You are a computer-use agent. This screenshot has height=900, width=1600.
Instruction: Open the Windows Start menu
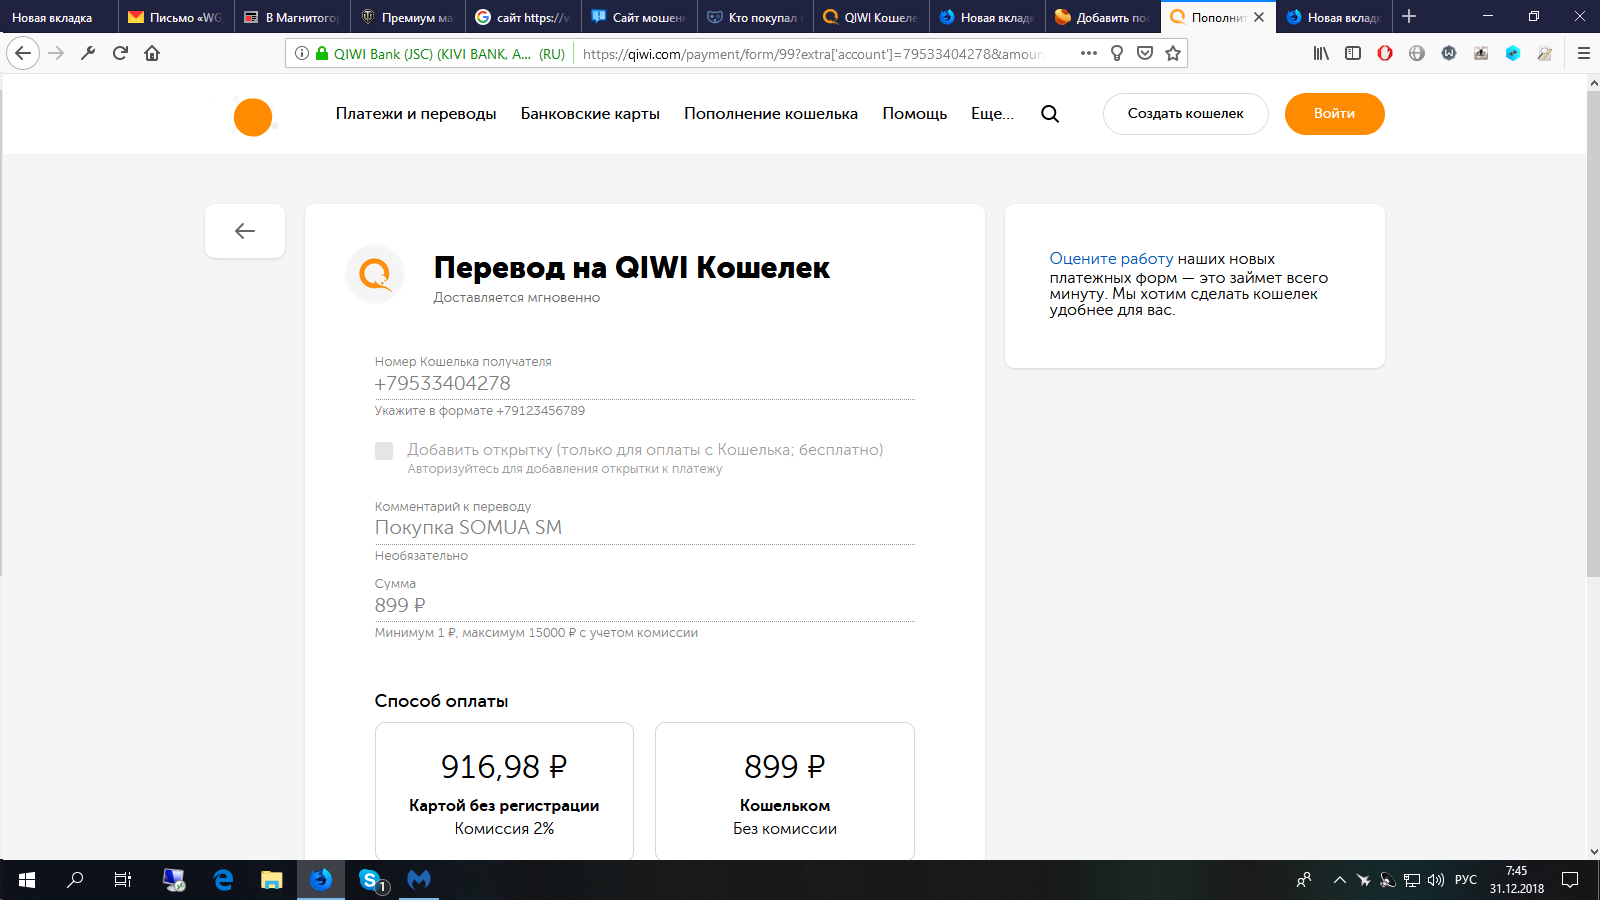tap(27, 880)
